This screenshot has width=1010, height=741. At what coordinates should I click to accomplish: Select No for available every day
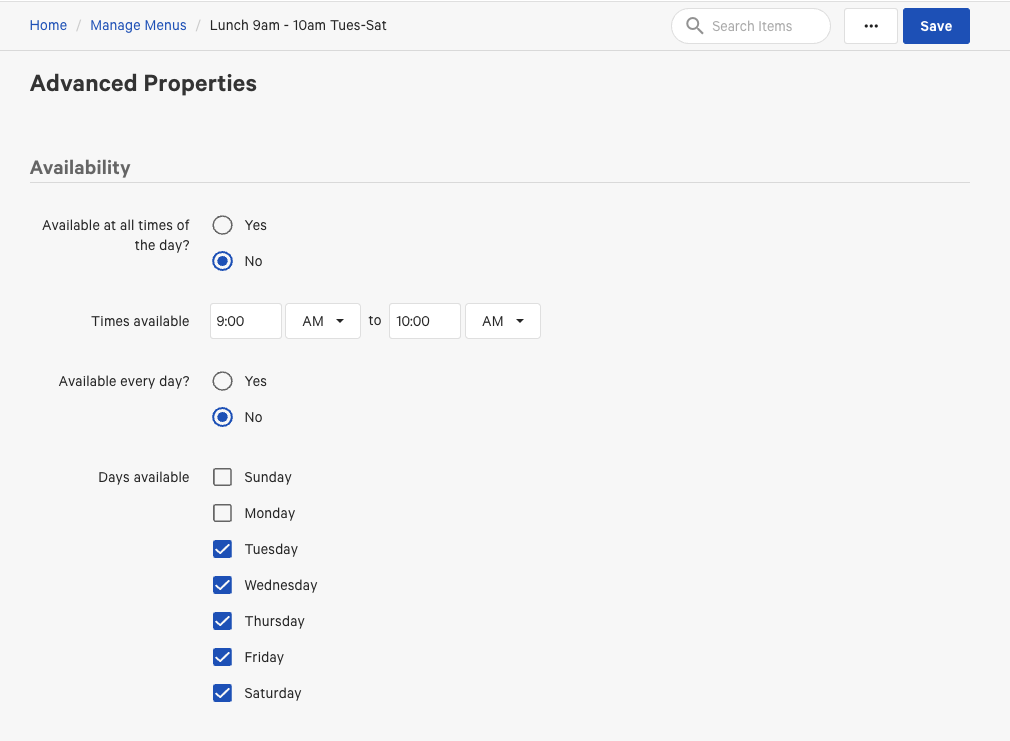click(x=223, y=417)
